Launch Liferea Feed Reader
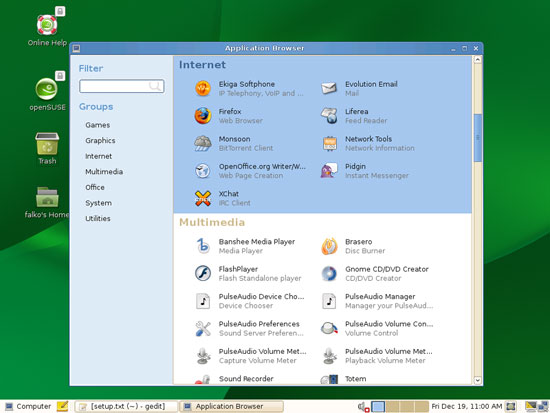 [x=354, y=116]
